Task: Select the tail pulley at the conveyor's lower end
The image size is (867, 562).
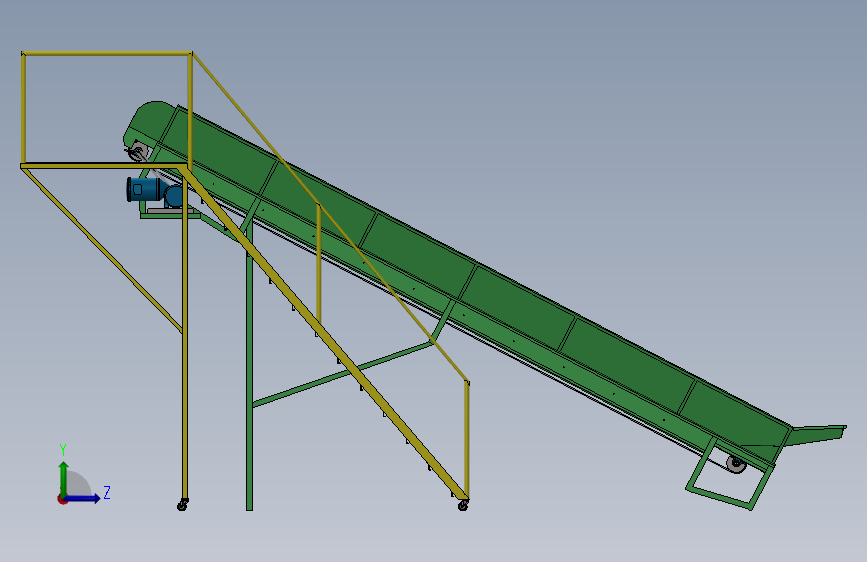Action: pyautogui.click(x=736, y=464)
